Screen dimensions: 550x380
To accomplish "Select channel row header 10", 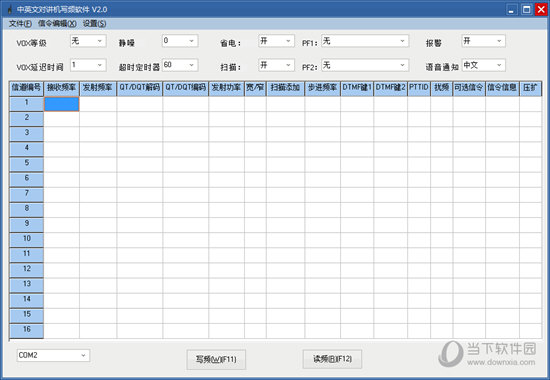I will point(26,240).
